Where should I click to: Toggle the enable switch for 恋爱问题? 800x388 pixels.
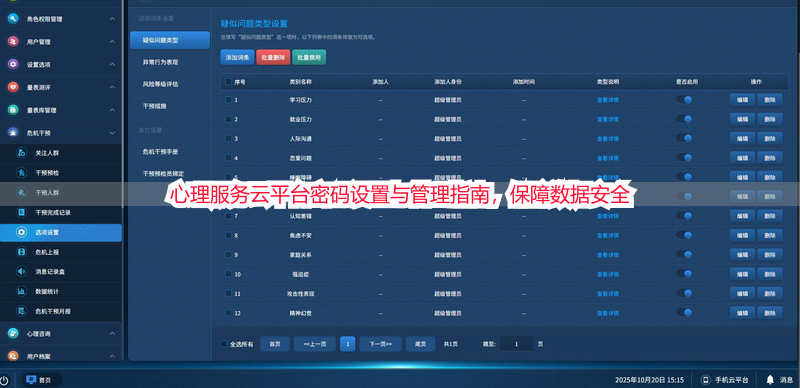(x=684, y=158)
